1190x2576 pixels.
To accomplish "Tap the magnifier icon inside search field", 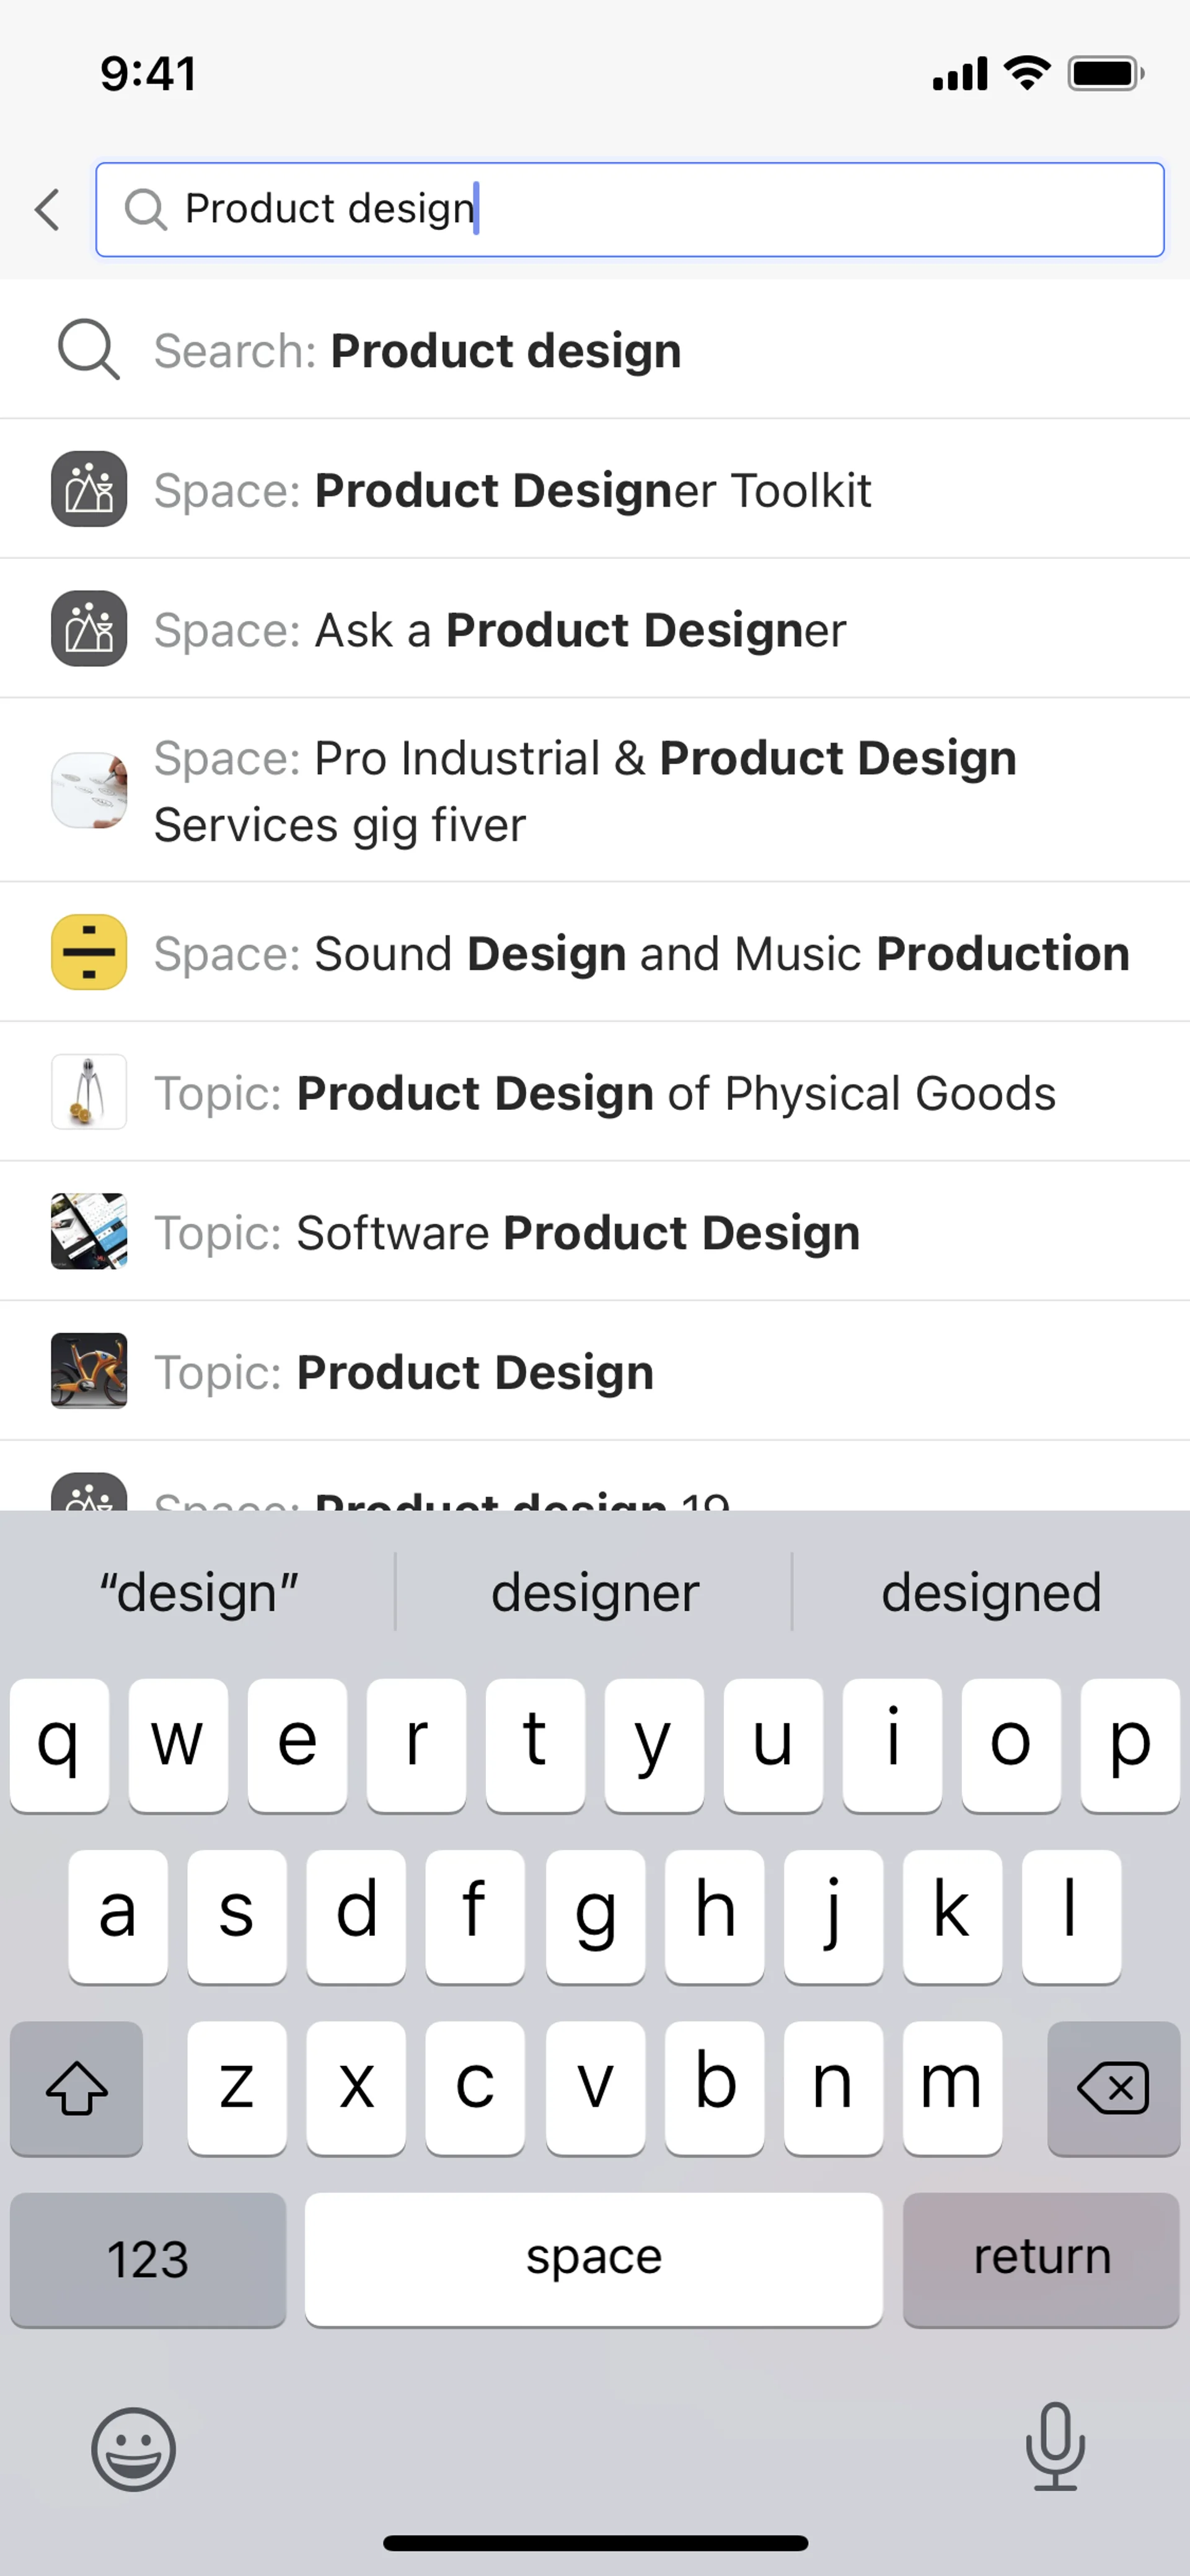I will (x=145, y=210).
